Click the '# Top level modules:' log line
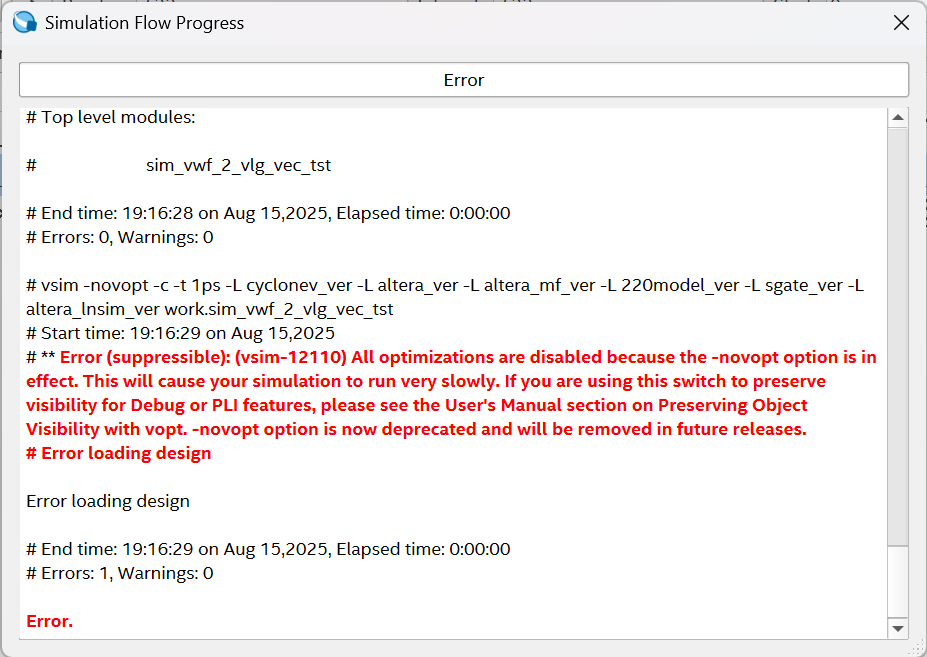Screen dimensions: 927x657 111,117
